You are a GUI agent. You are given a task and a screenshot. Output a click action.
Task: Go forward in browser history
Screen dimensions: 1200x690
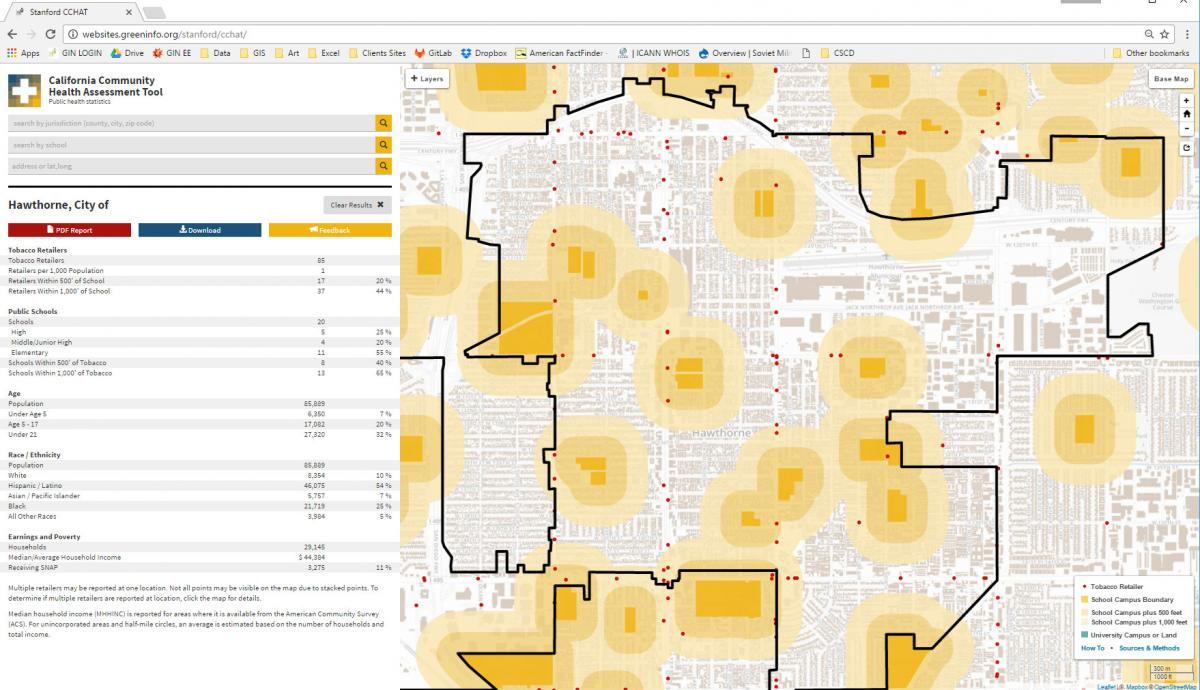(x=31, y=34)
